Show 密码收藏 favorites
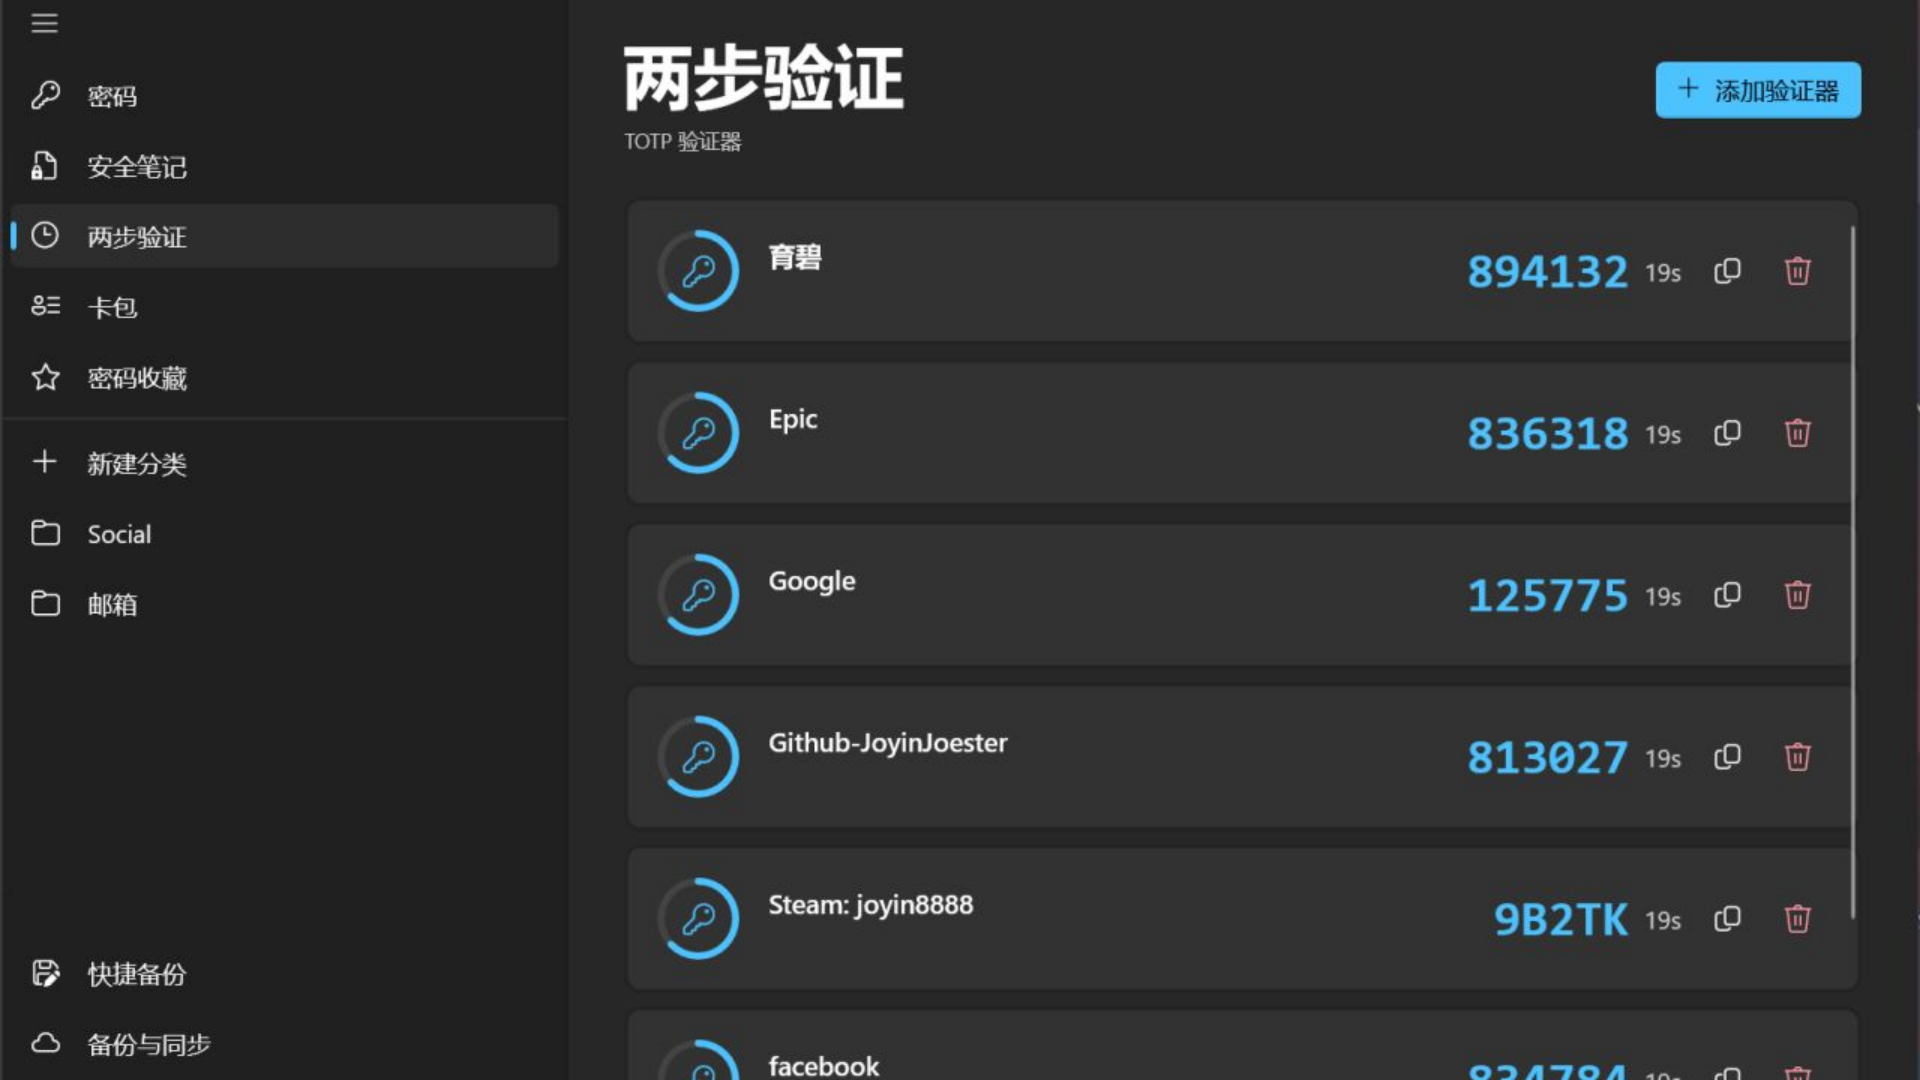Screen dimensions: 1920x1080 tap(284, 378)
